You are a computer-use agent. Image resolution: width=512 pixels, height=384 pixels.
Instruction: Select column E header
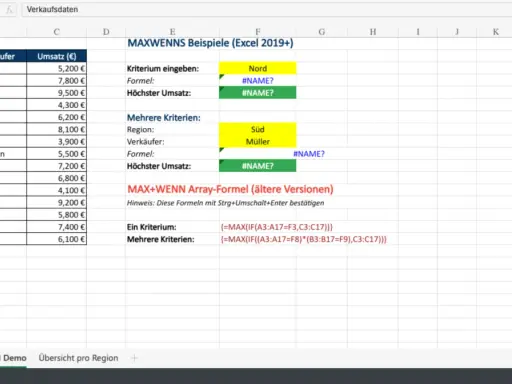click(172, 32)
